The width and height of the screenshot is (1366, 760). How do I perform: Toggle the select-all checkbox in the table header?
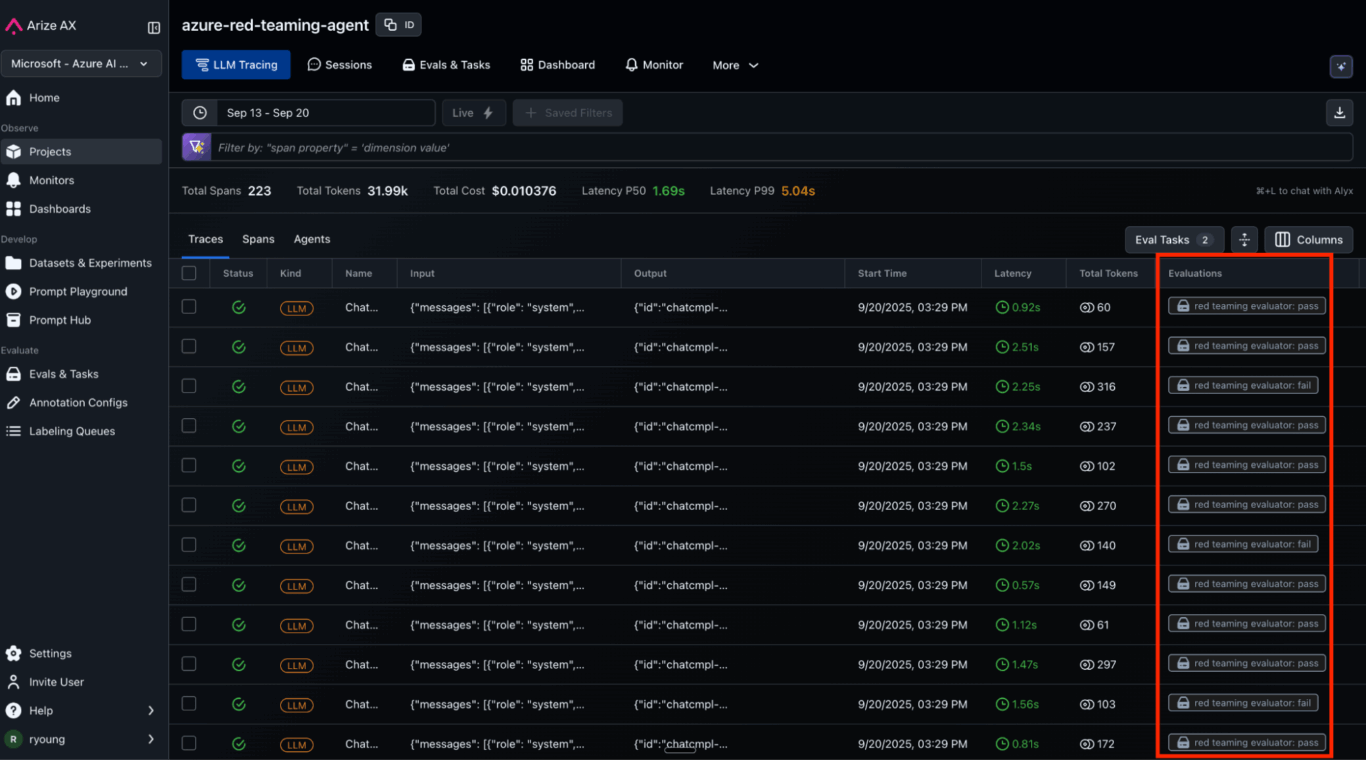(189, 273)
